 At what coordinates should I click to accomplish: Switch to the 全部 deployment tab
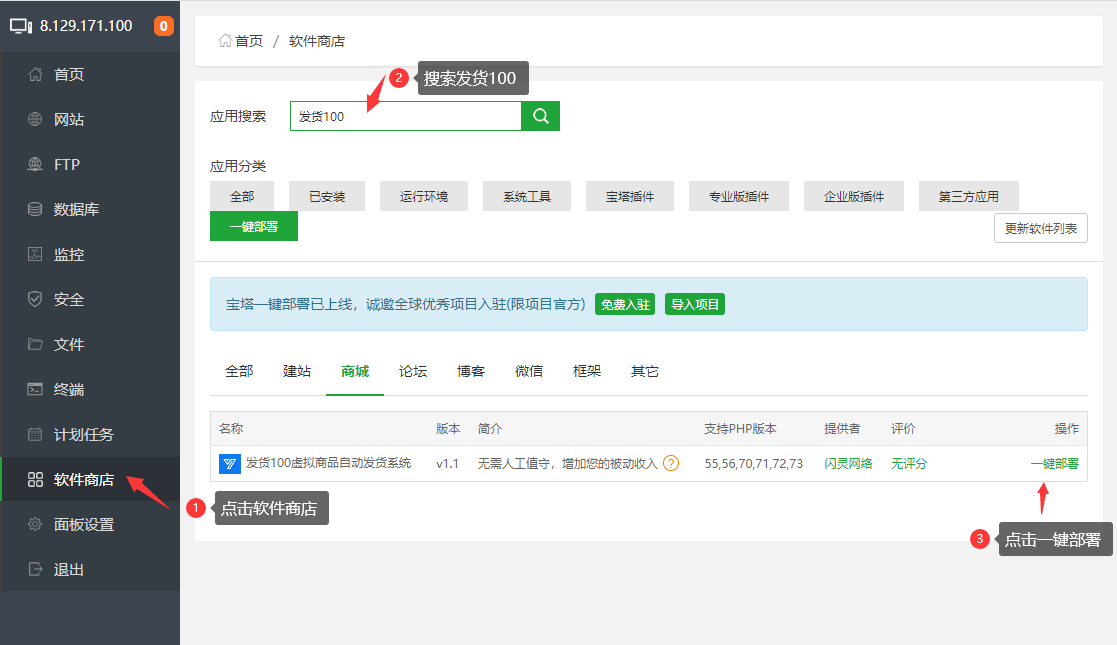pos(239,371)
